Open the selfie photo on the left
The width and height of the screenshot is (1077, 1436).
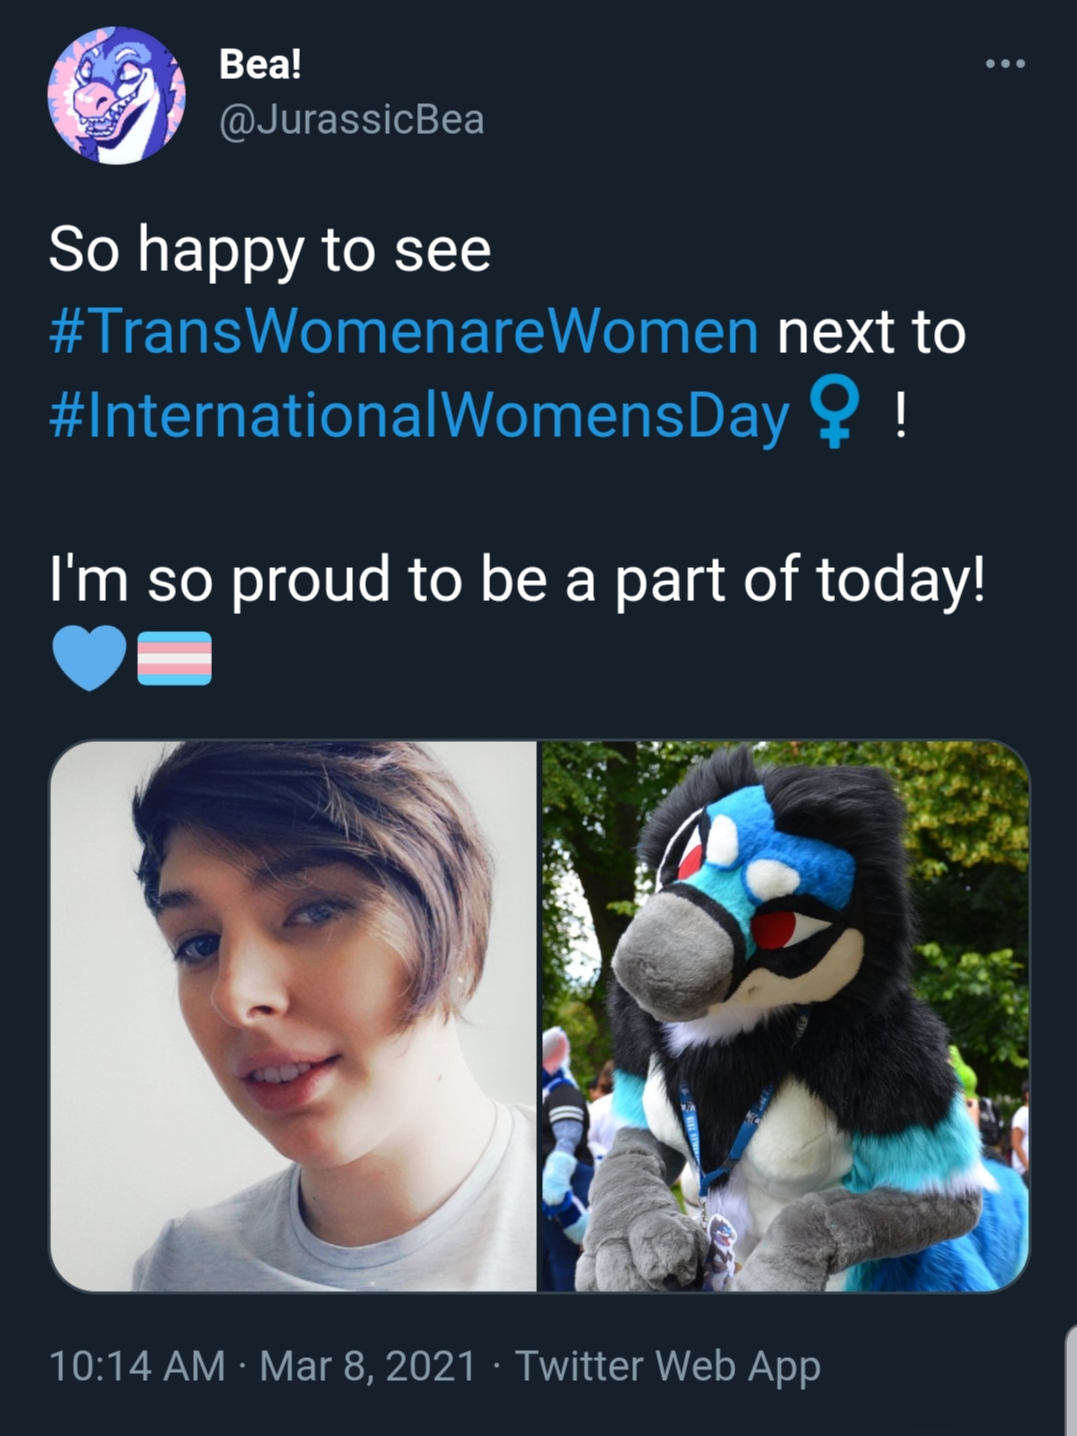(293, 1015)
